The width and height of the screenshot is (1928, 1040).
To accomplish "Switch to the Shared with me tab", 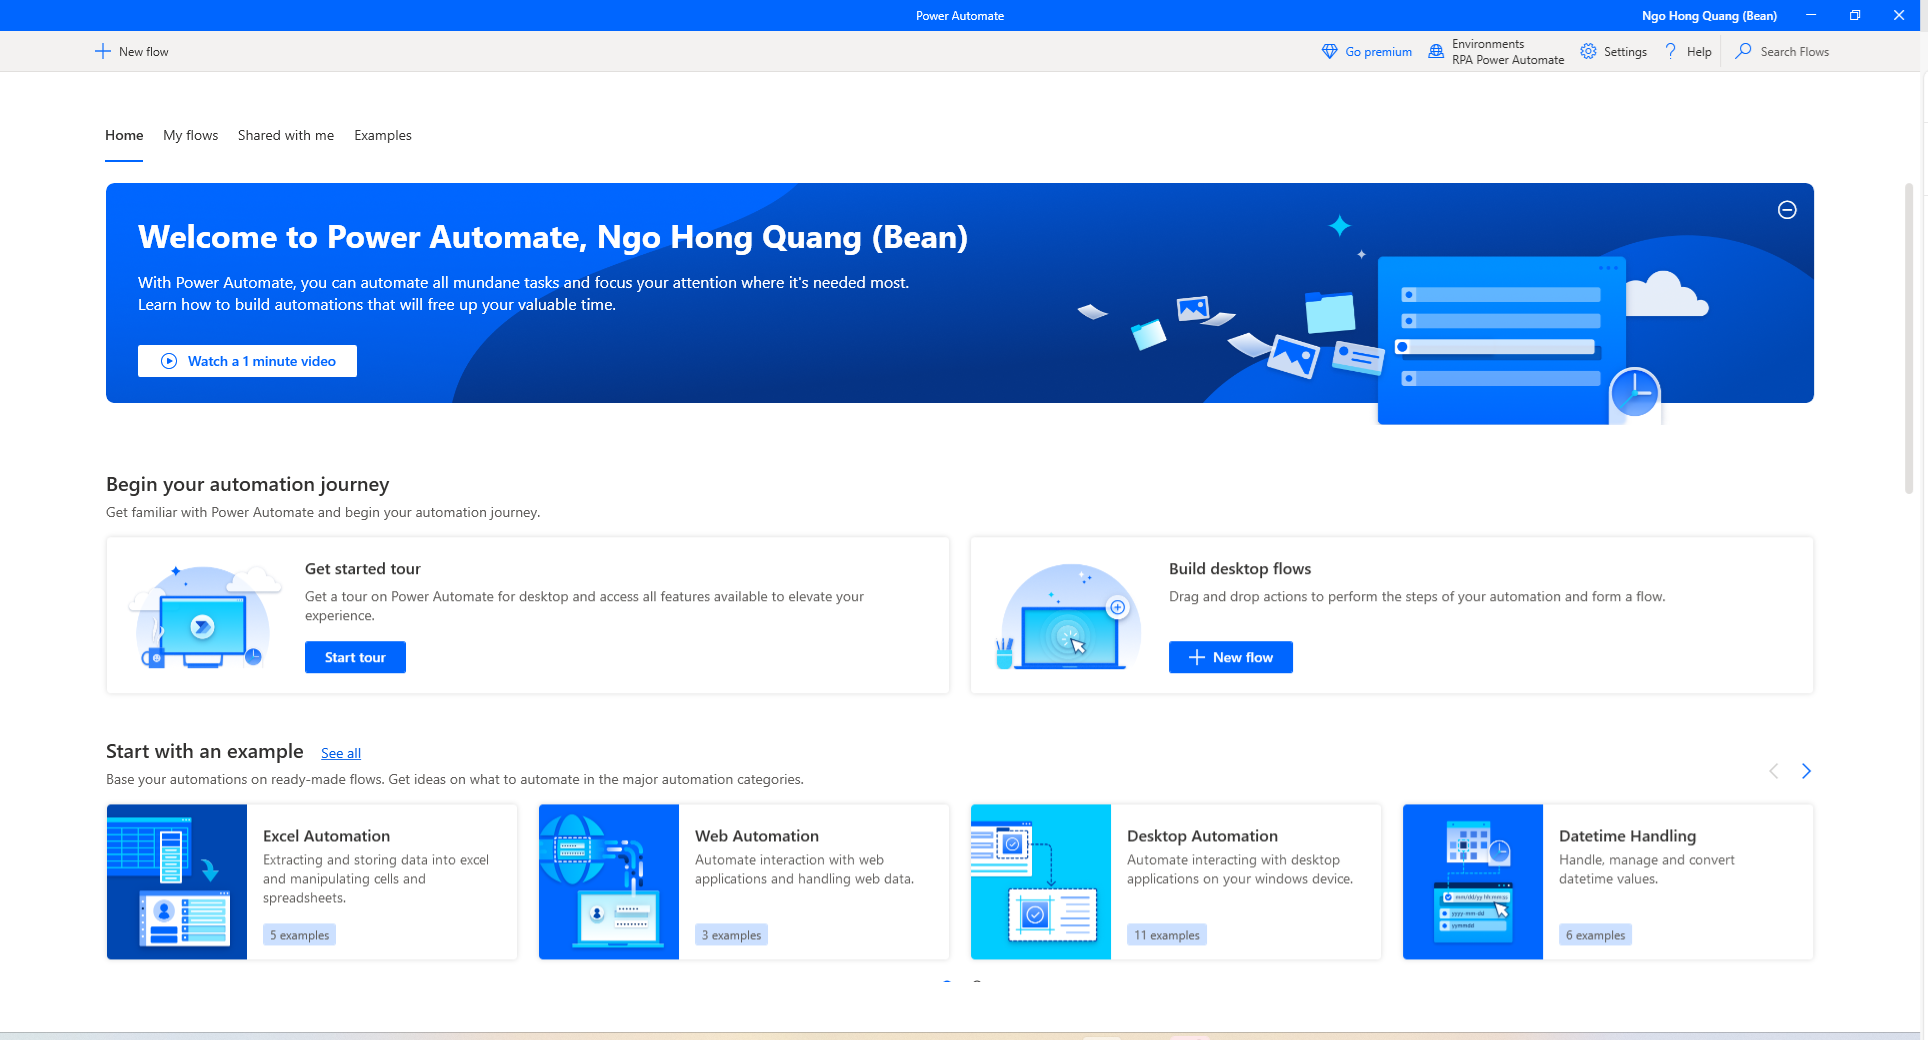I will pyautogui.click(x=285, y=135).
